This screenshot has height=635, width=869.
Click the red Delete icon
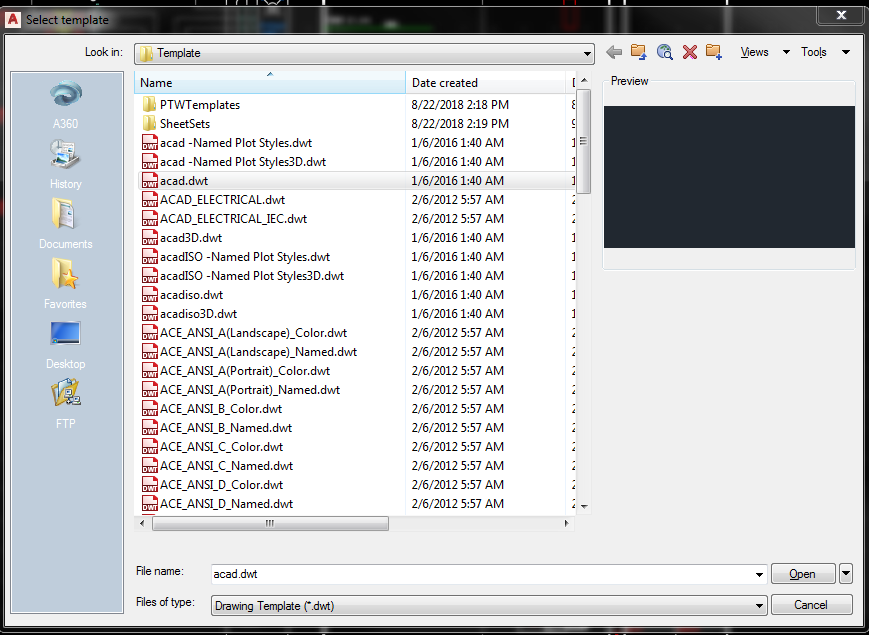[689, 51]
